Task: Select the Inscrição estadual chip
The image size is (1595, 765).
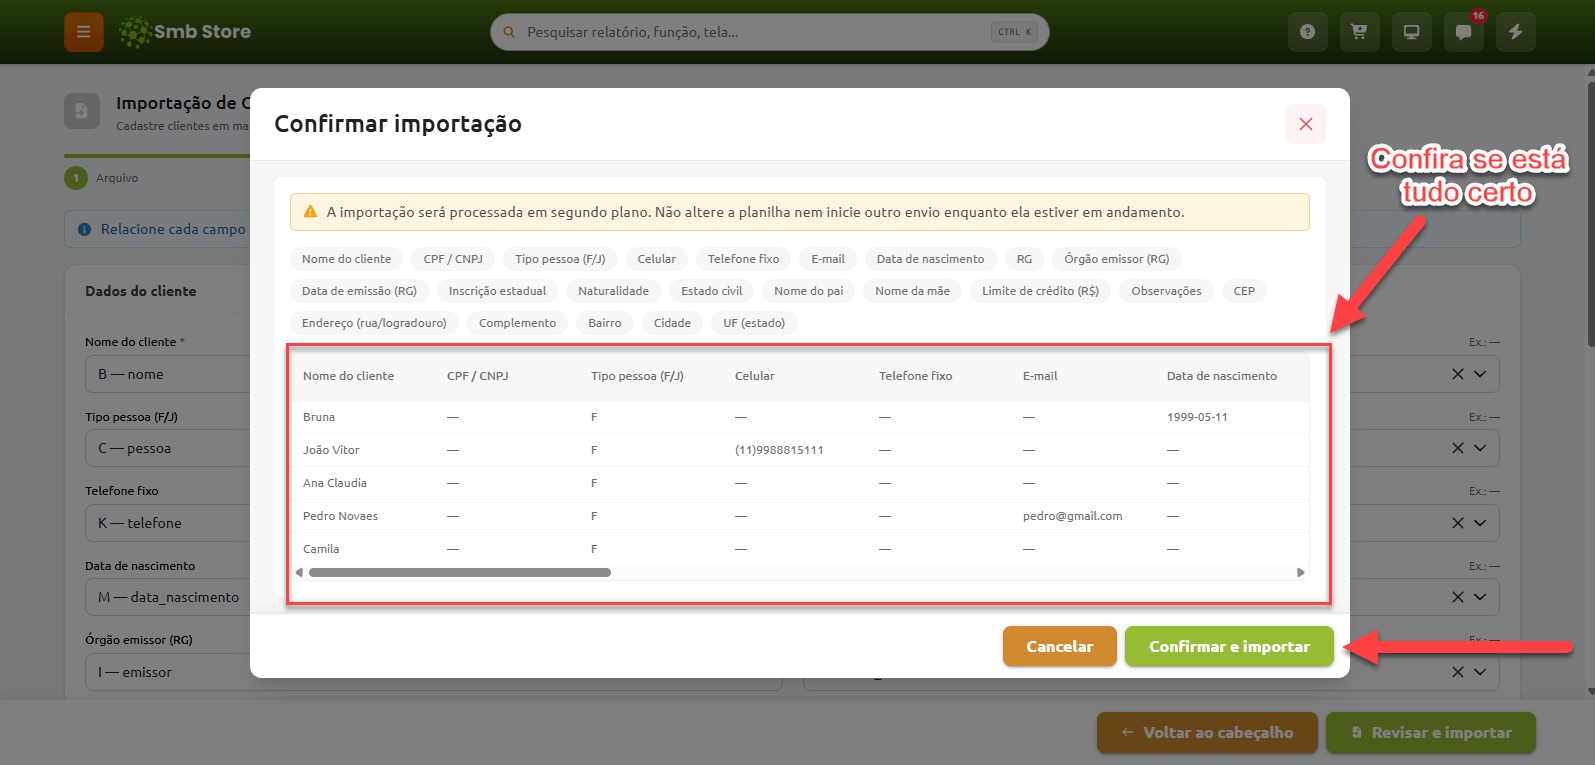Action: 497,291
